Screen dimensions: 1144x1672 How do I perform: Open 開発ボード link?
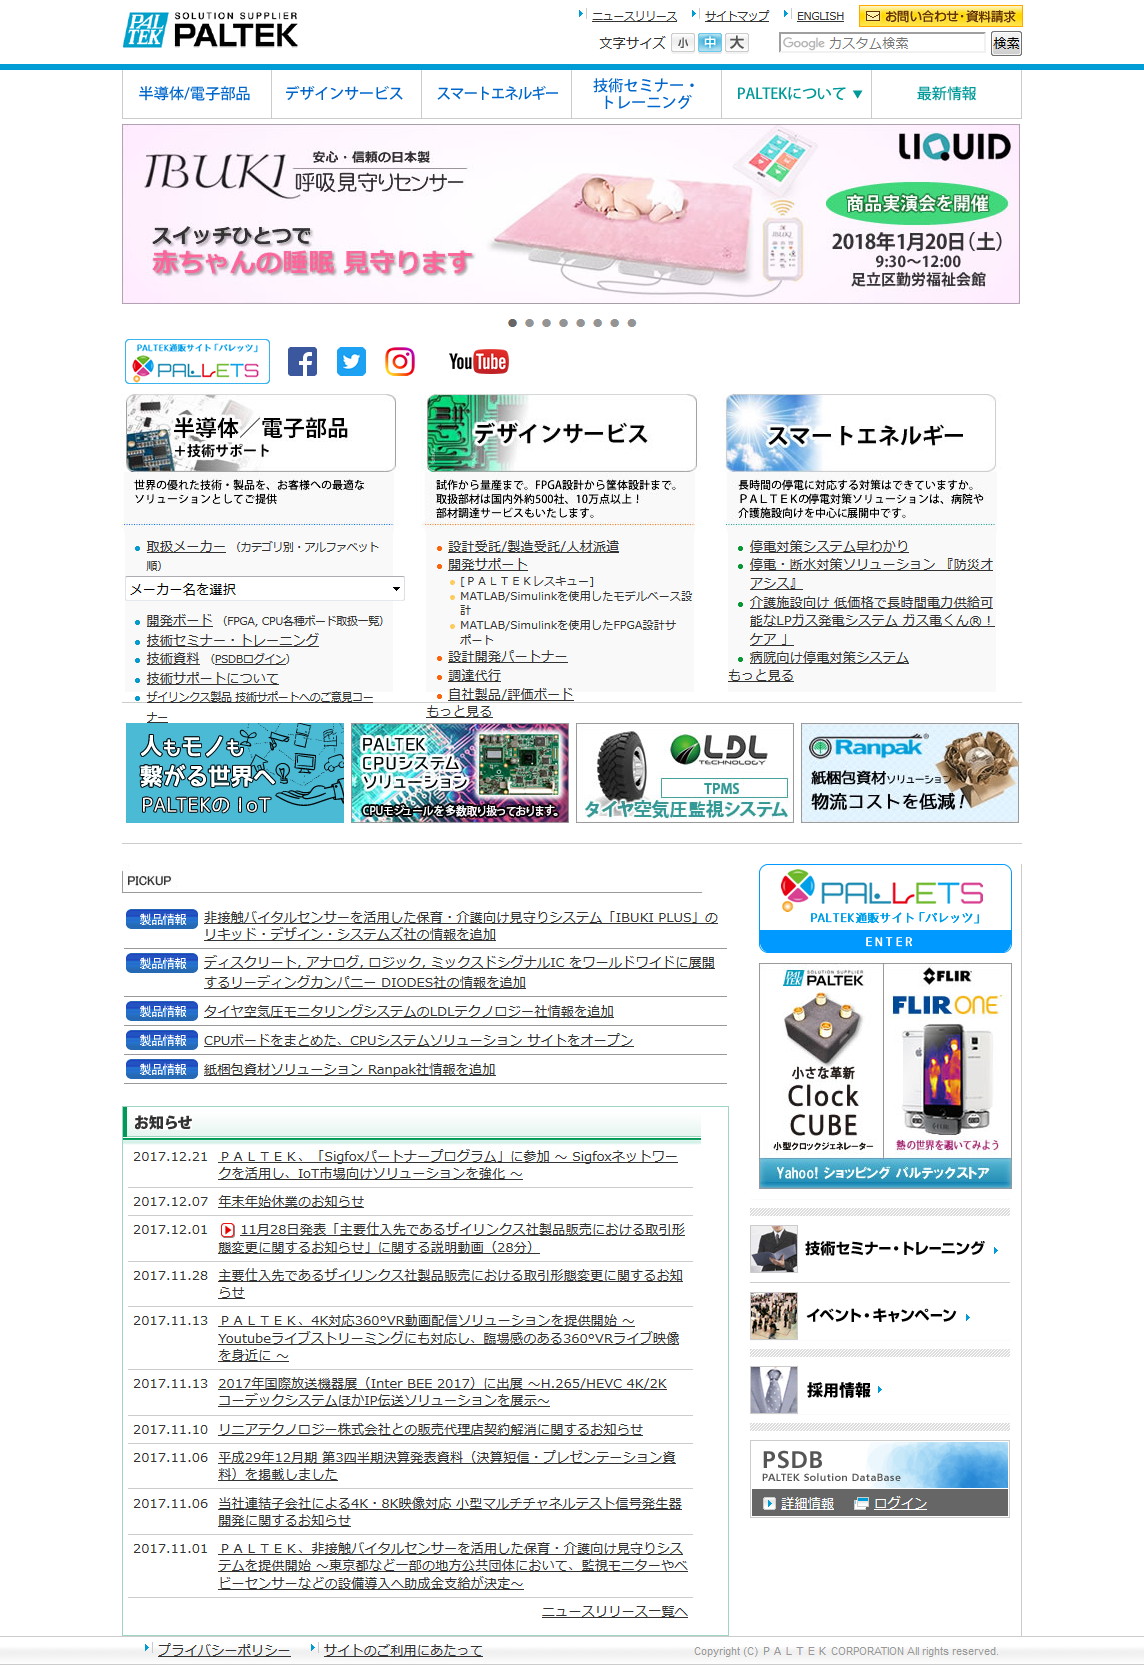coord(180,621)
